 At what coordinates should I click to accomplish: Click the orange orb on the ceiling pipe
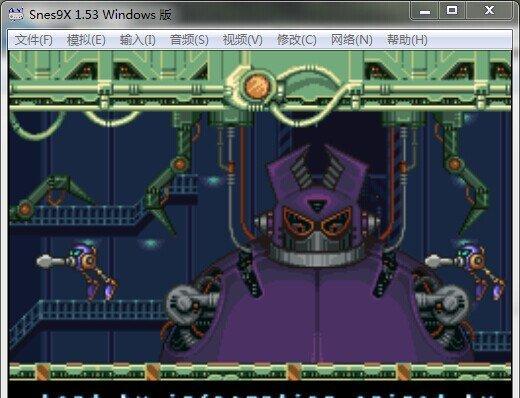click(257, 87)
